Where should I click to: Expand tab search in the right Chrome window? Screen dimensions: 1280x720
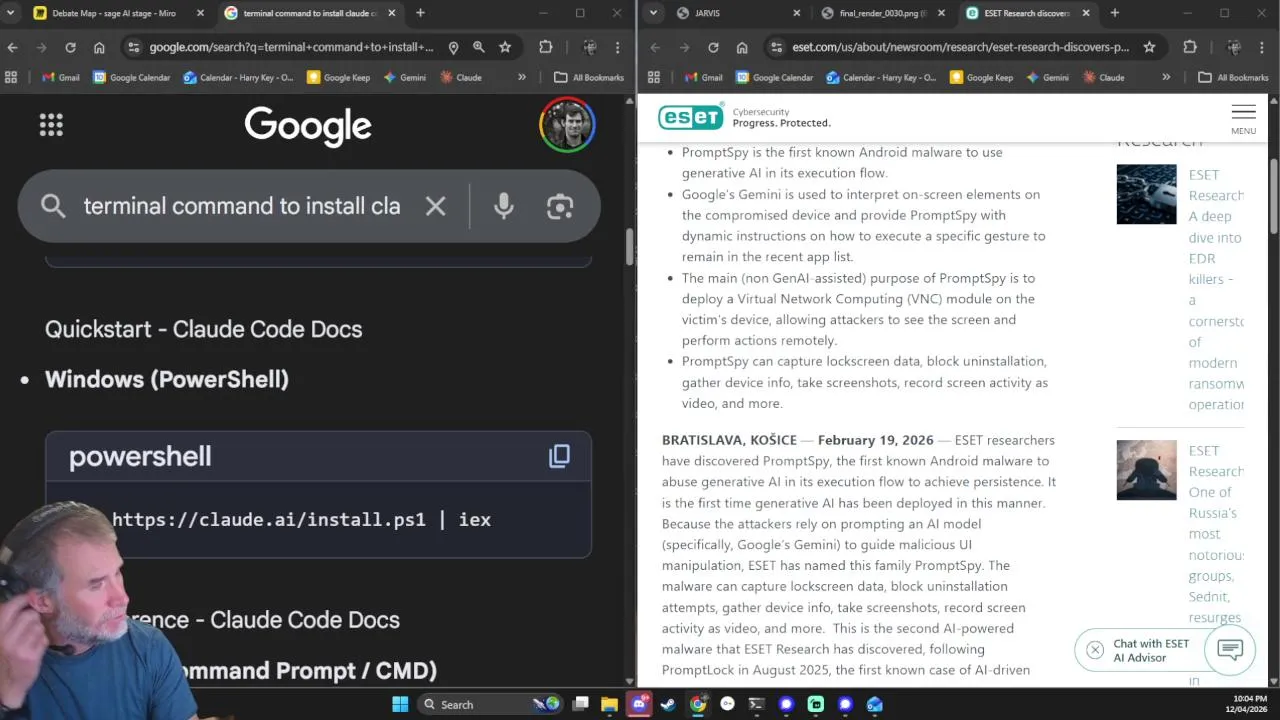tap(653, 13)
